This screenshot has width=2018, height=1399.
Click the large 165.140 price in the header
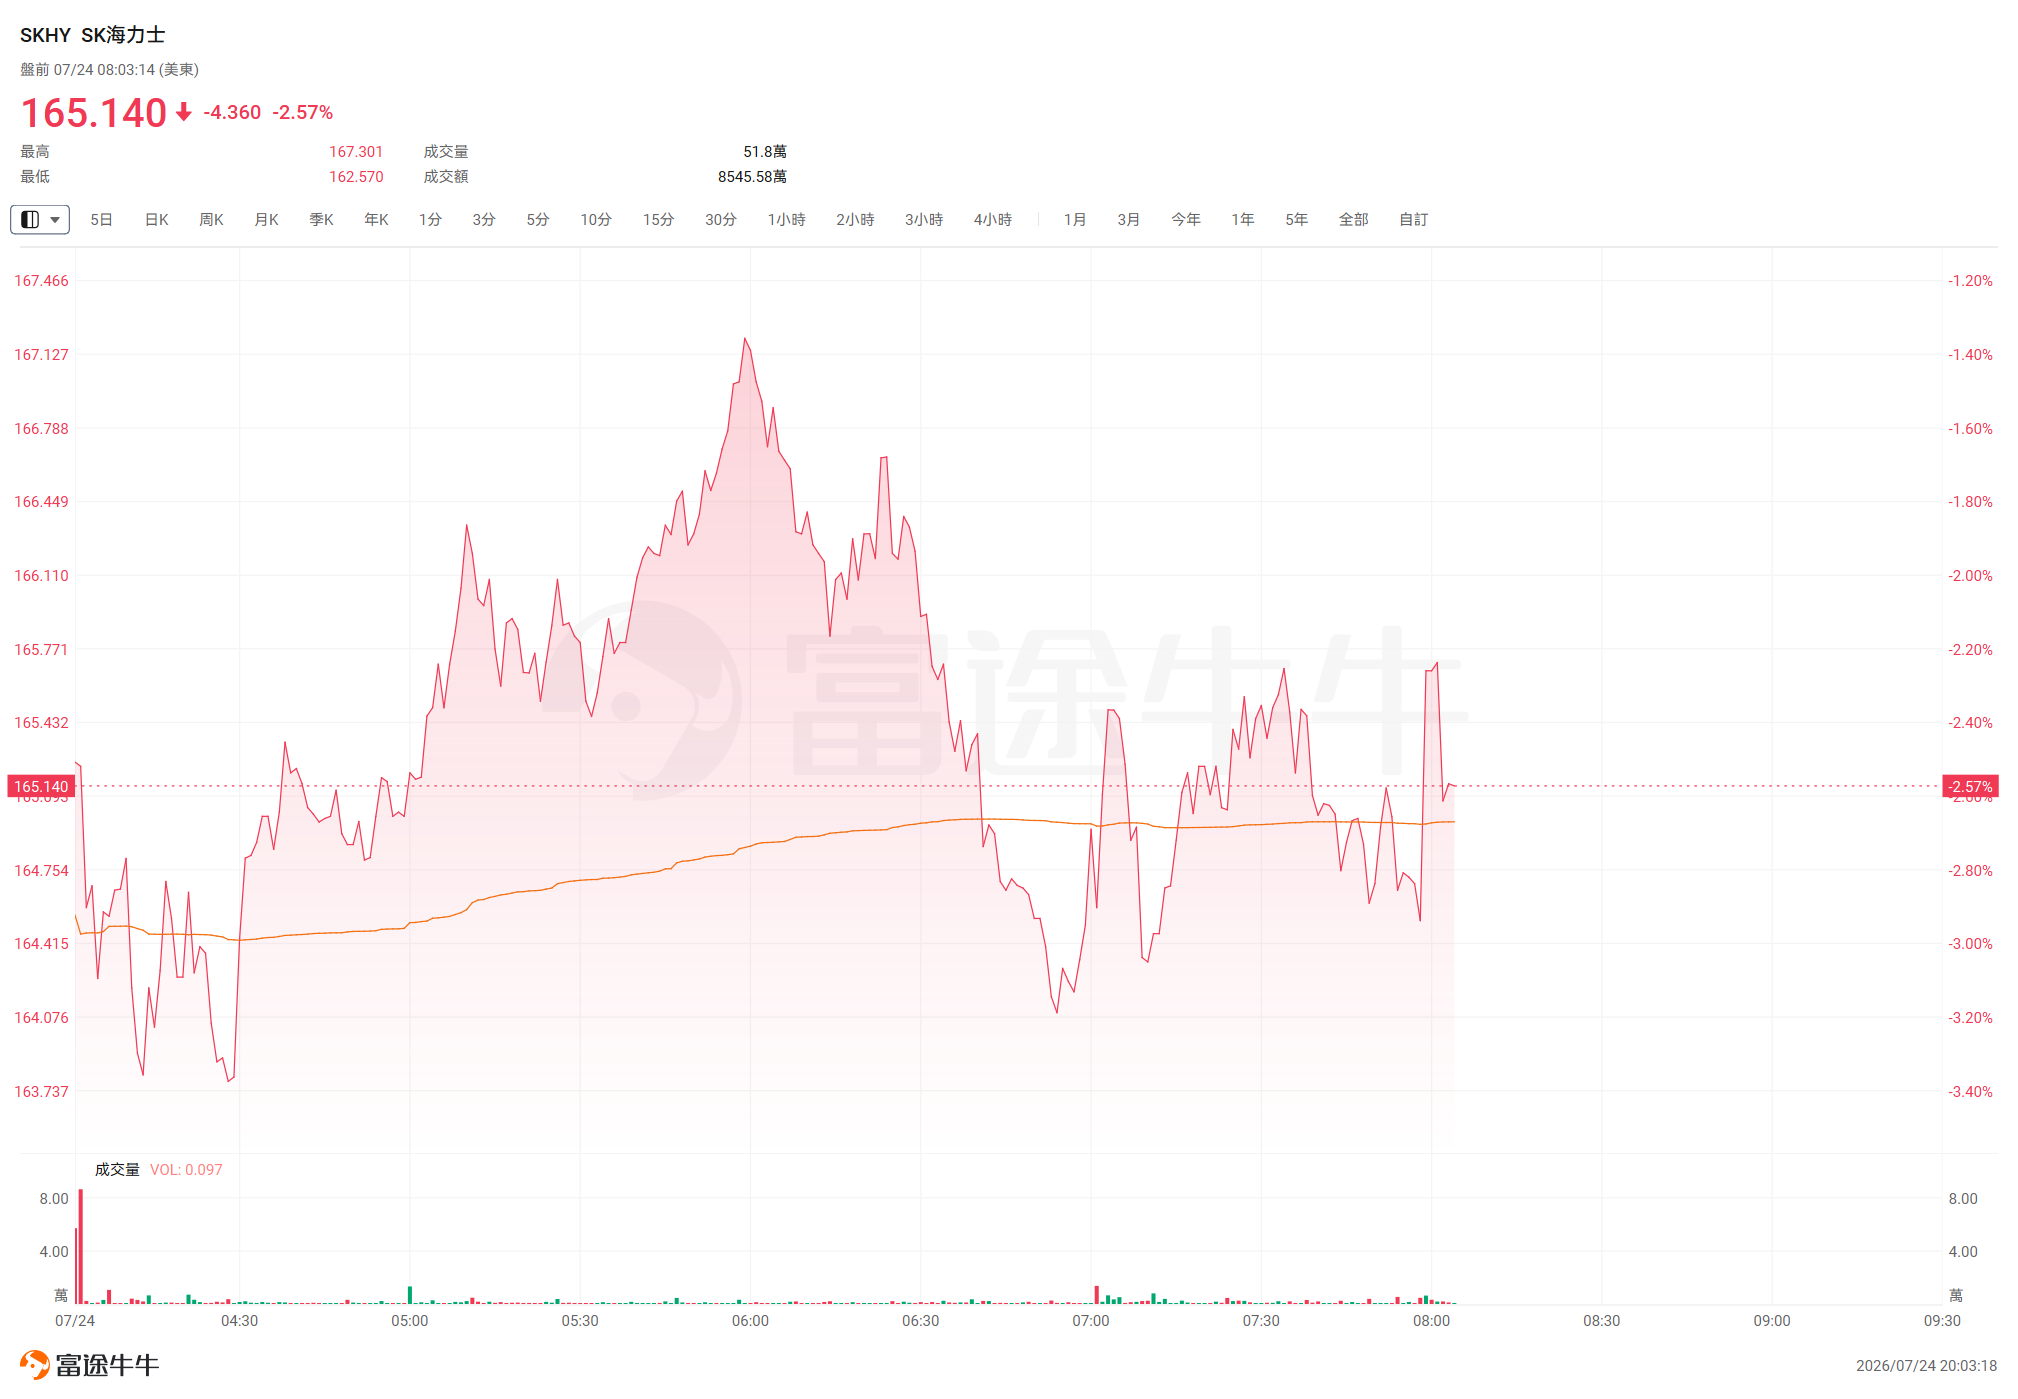[94, 113]
